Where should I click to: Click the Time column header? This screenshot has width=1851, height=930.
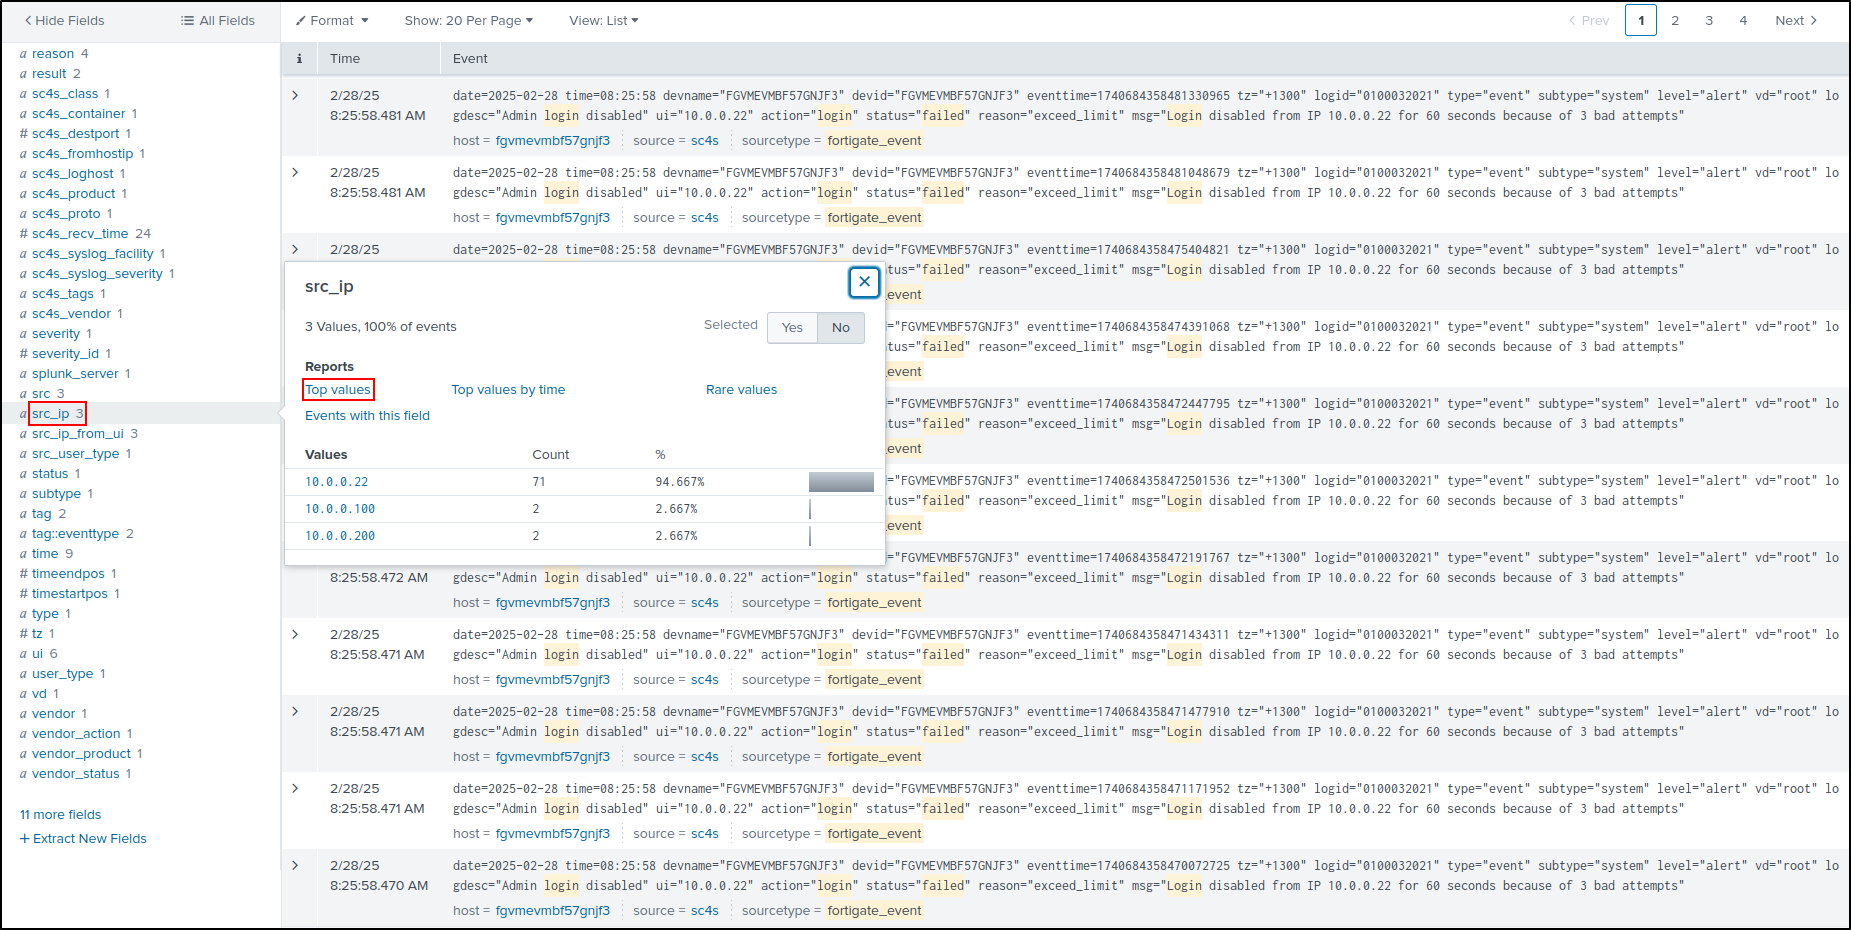(345, 59)
